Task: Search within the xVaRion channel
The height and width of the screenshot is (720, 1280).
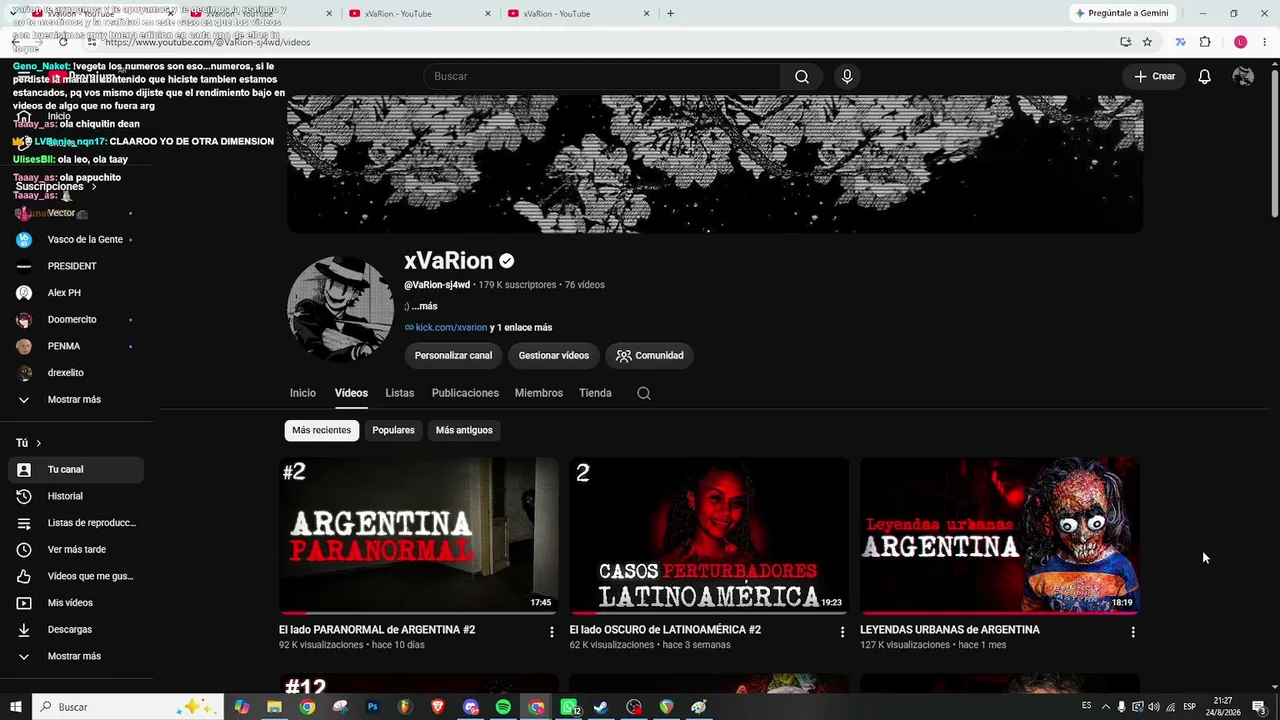Action: (x=644, y=393)
